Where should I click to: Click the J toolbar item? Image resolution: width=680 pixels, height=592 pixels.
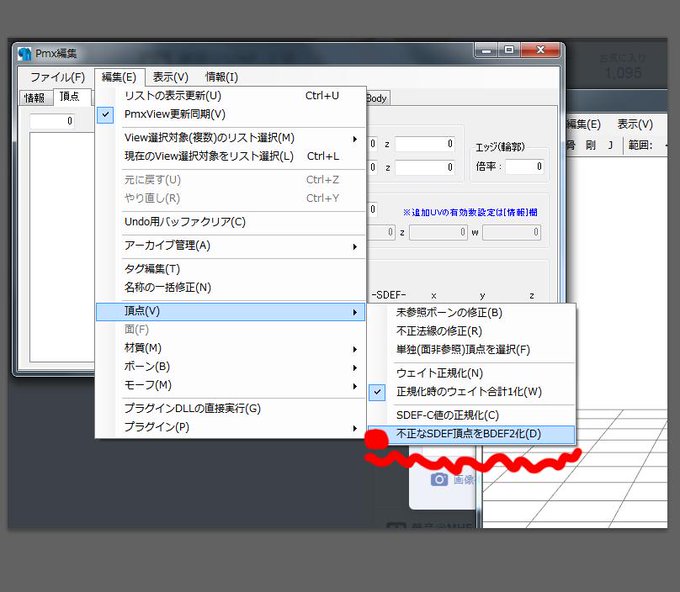(610, 145)
